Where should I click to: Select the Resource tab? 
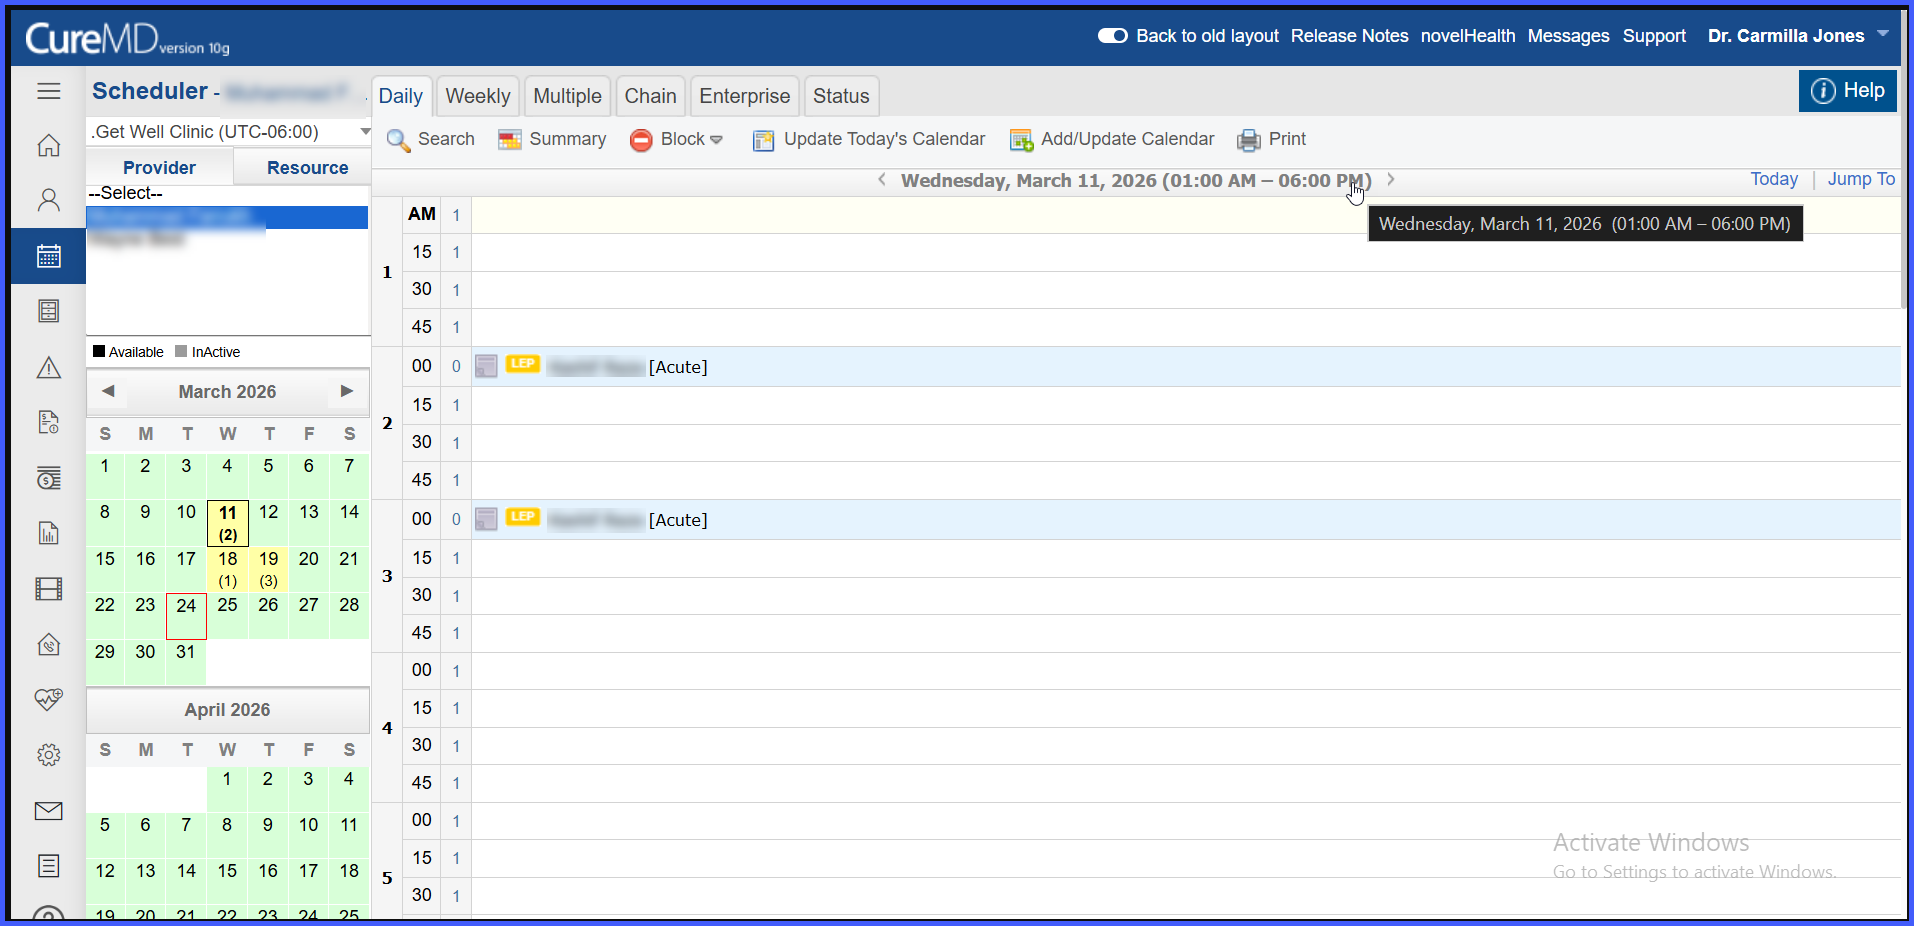[307, 167]
